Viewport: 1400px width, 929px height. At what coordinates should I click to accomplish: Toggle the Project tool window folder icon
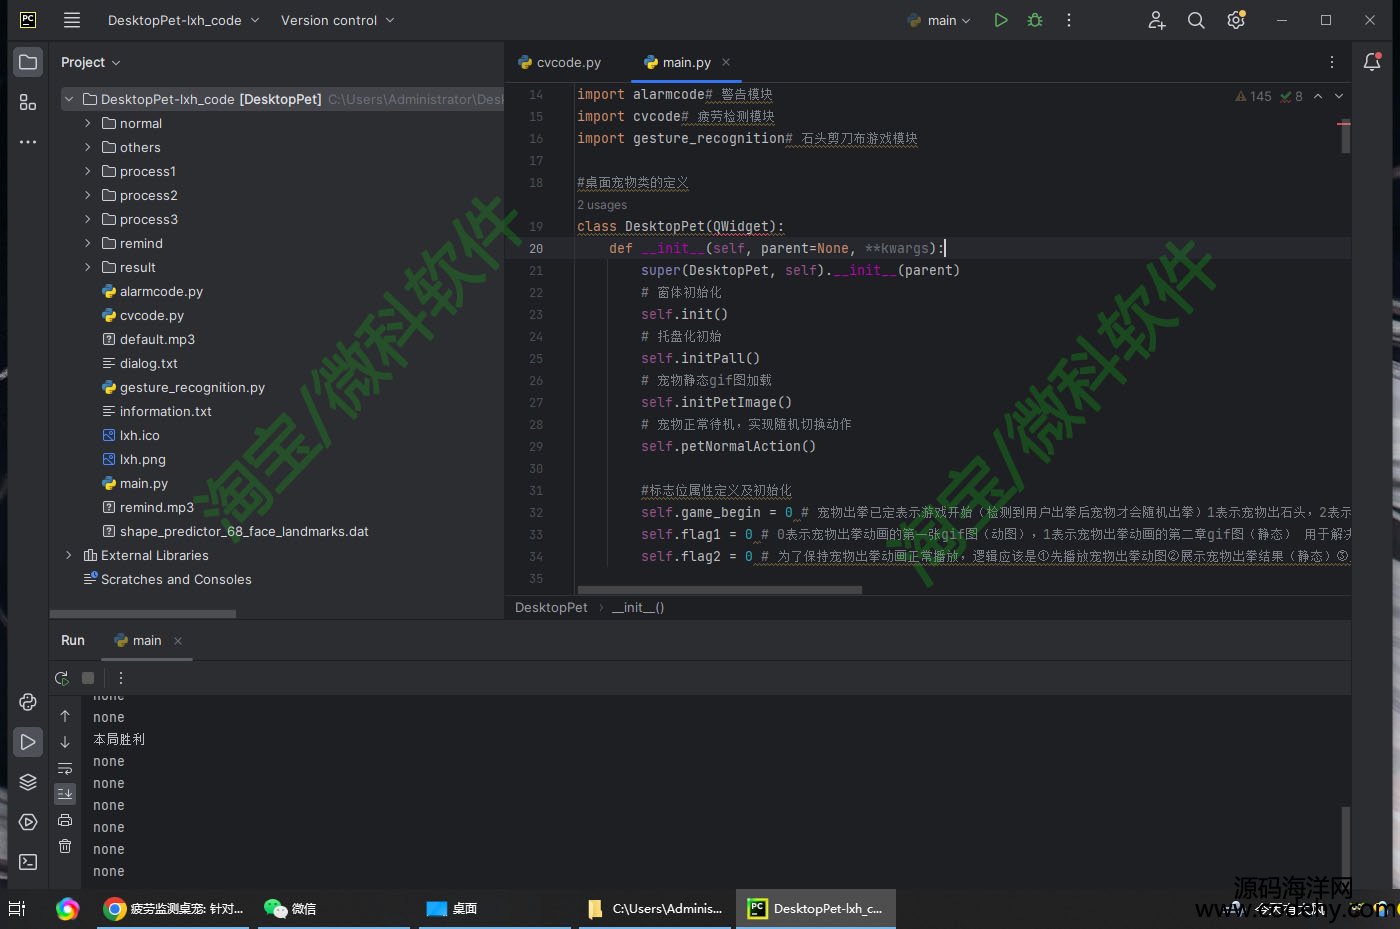tap(28, 62)
